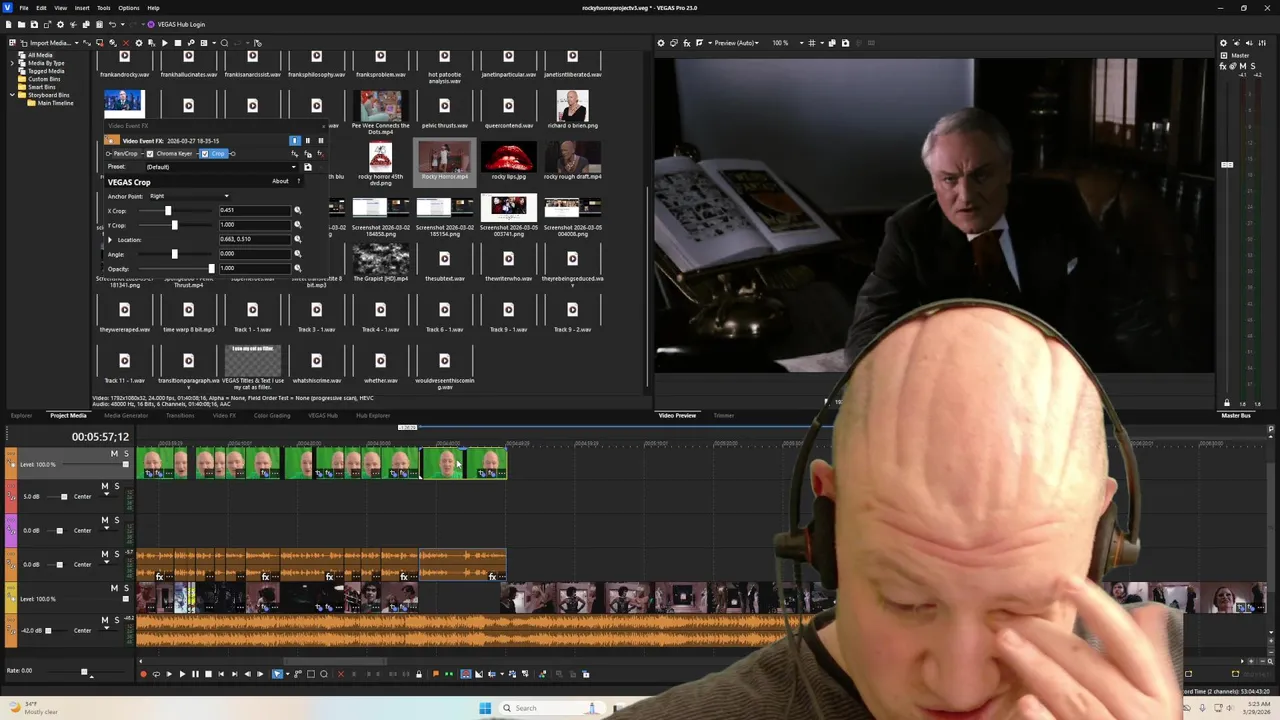Viewport: 1280px width, 720px height.
Task: Select the Normal Edit arrow tool
Action: (277, 674)
